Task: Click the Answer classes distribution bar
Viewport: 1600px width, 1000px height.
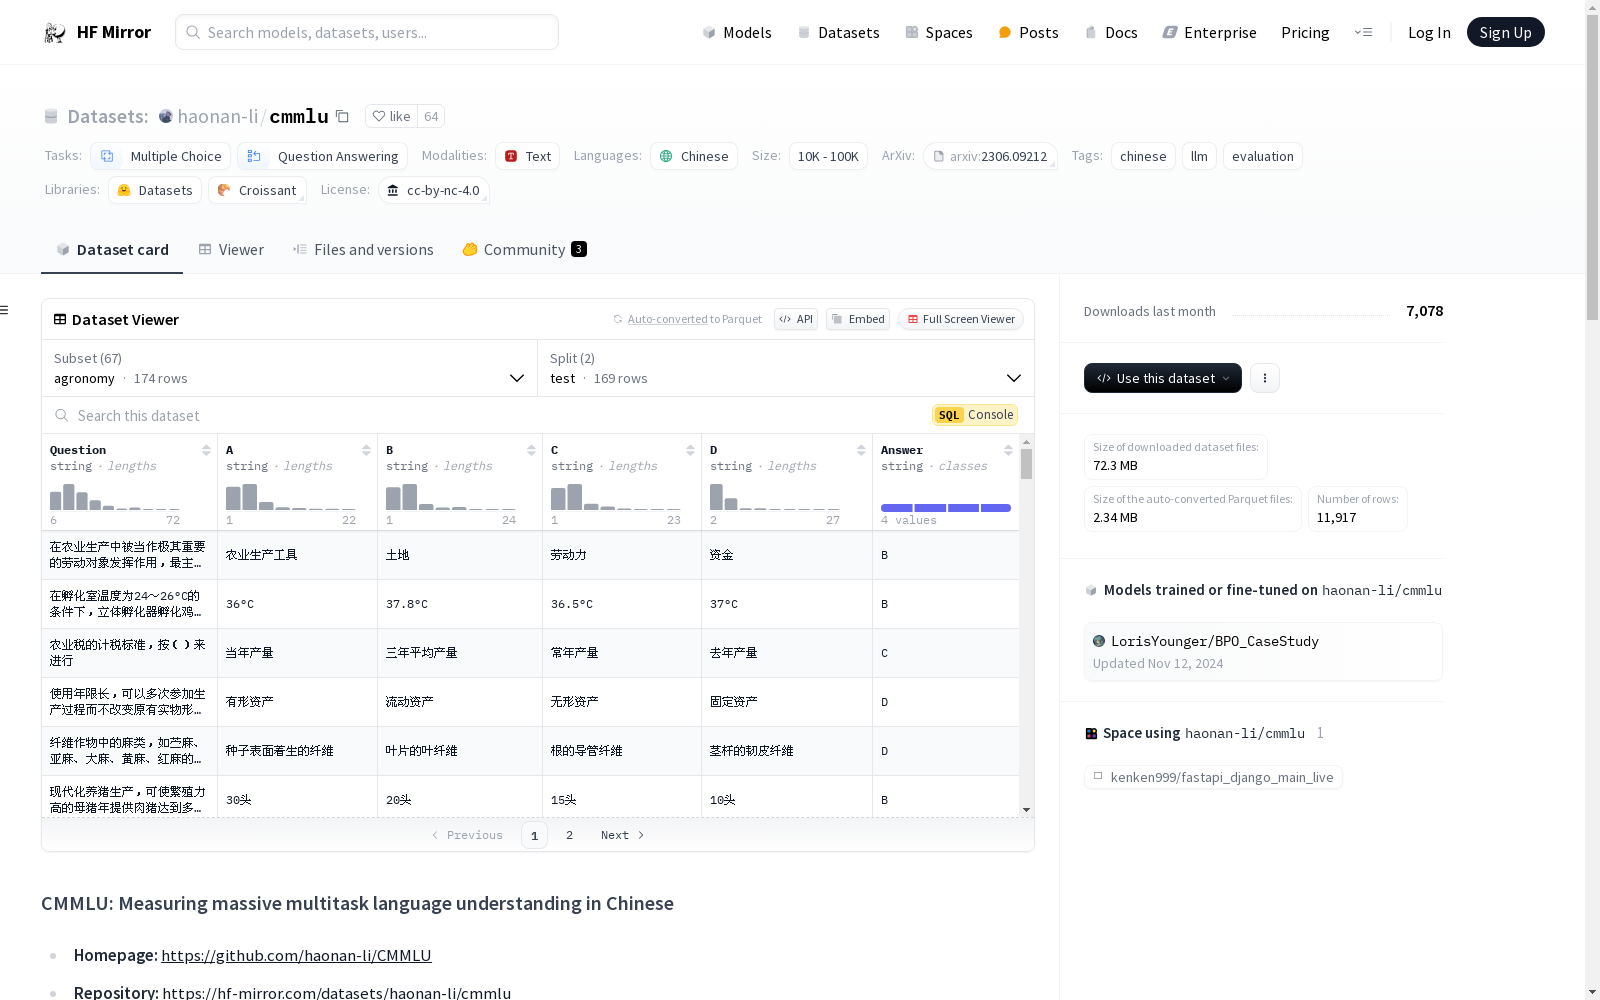Action: click(946, 508)
